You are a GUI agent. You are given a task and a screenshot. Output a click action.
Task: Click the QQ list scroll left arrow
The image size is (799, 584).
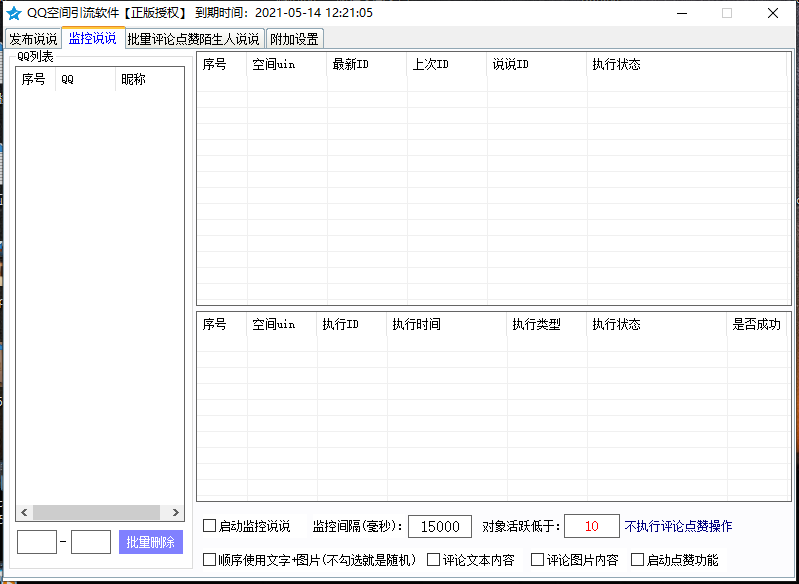click(24, 512)
